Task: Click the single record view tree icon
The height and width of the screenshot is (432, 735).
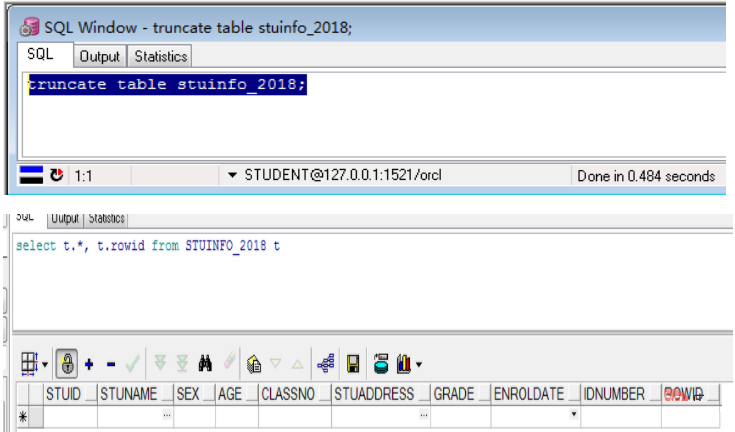Action: coord(325,362)
